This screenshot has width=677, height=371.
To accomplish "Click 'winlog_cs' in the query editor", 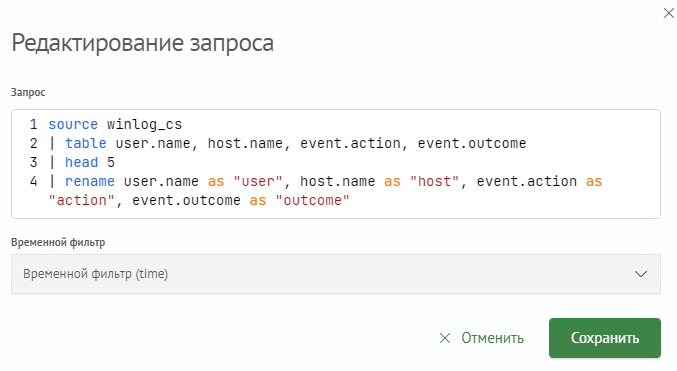I will [x=144, y=124].
